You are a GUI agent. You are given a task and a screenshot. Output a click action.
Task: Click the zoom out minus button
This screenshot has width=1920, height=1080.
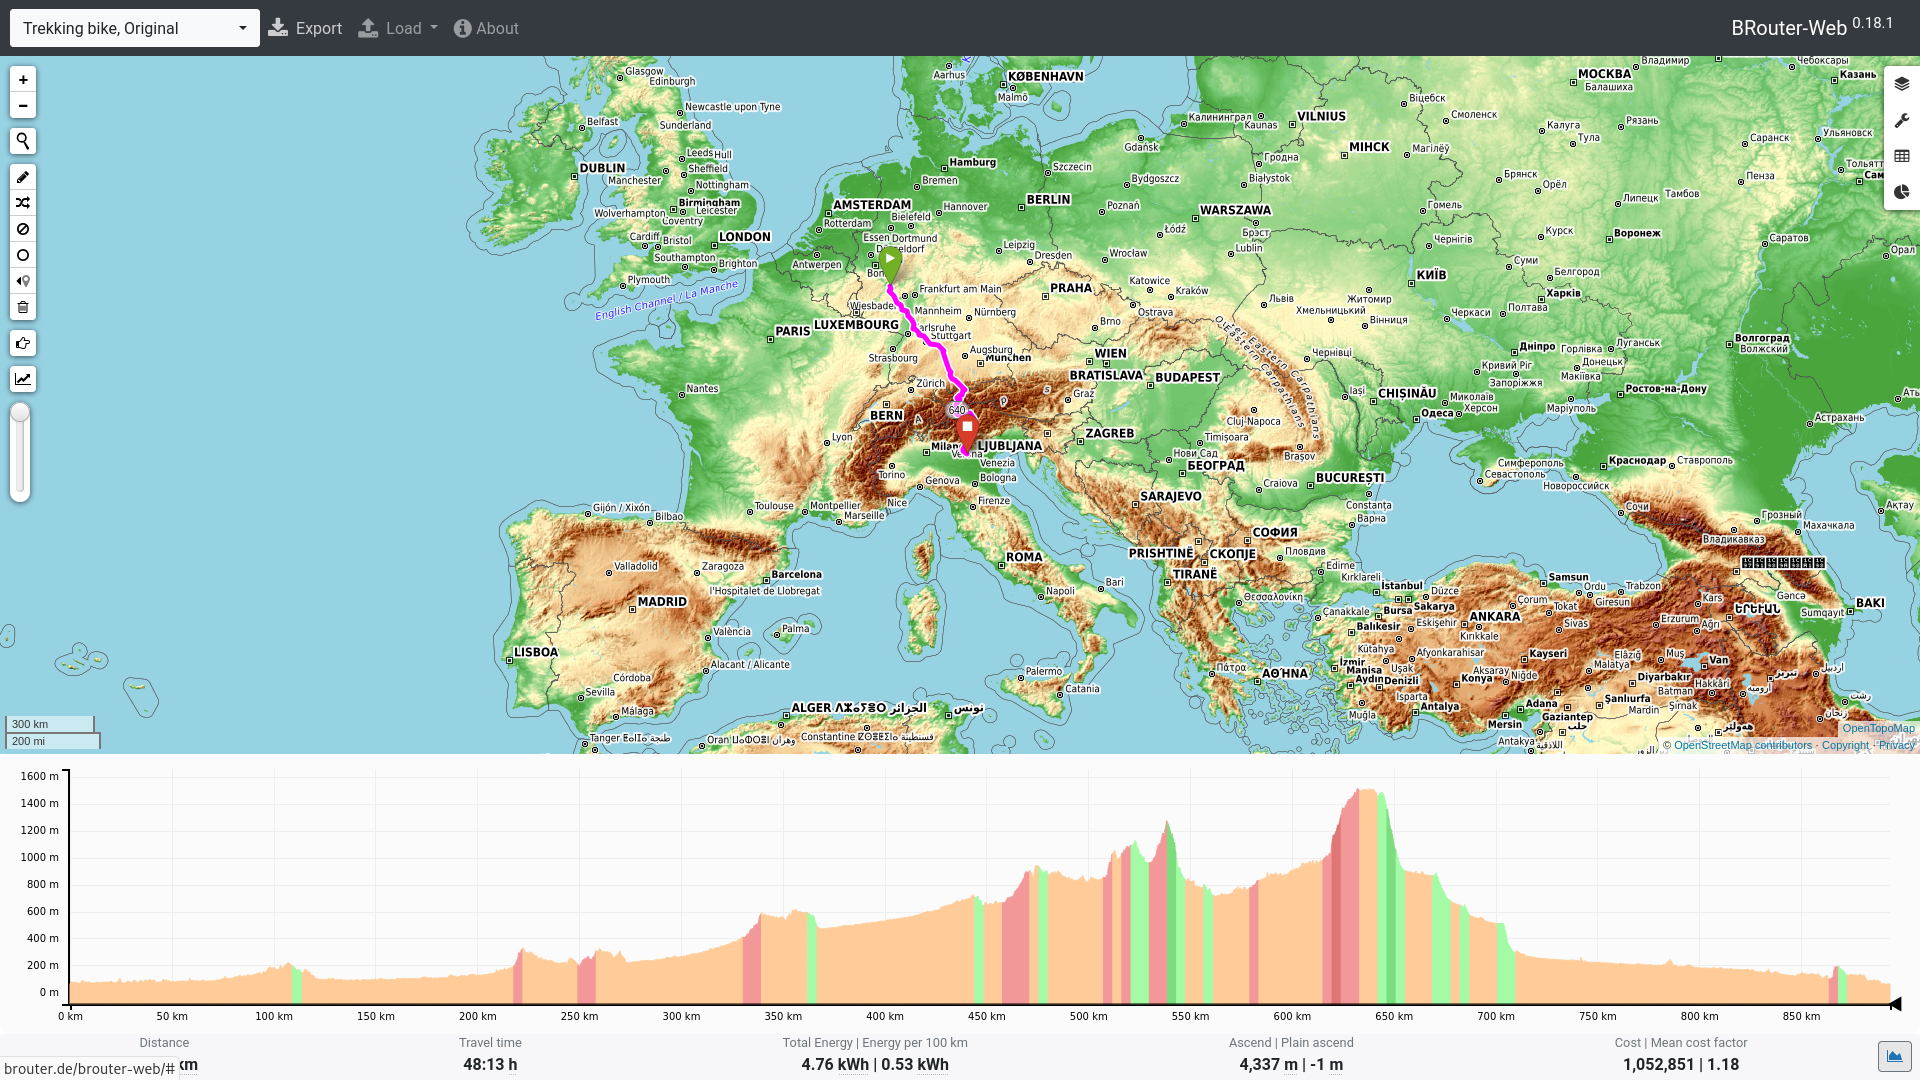[x=23, y=106]
